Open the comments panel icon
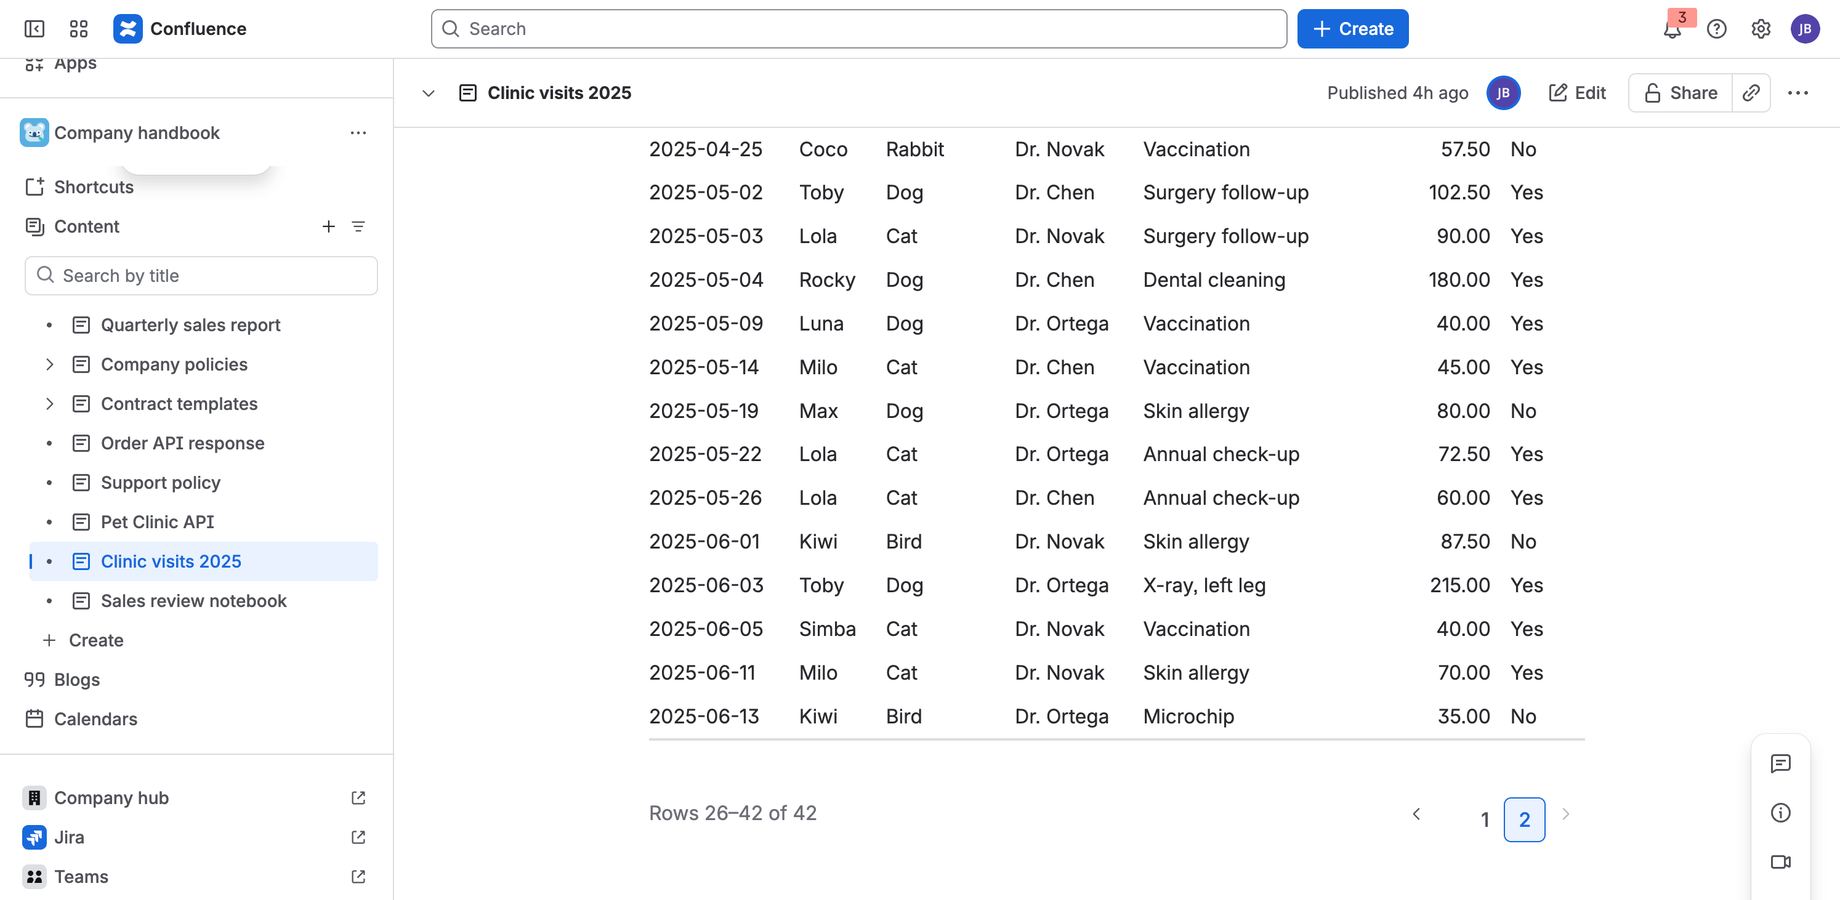The height and width of the screenshot is (900, 1840). 1781,764
